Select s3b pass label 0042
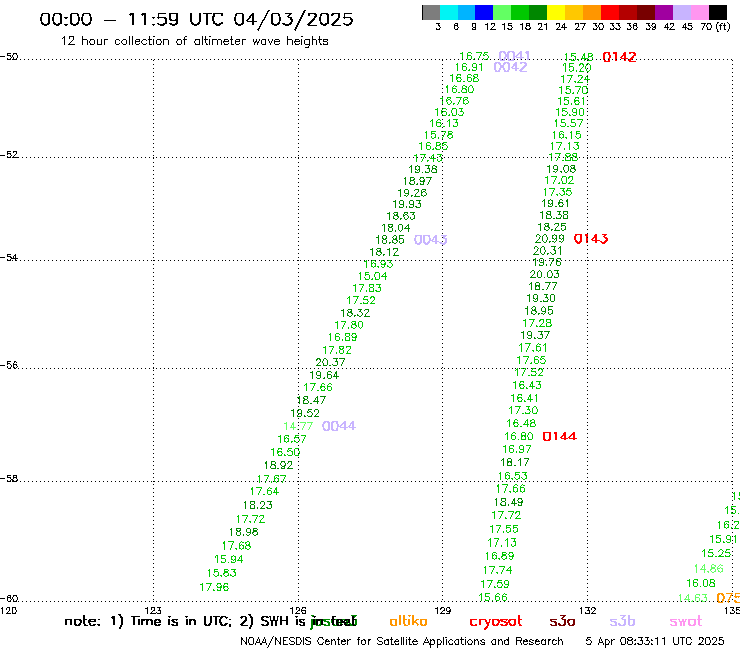Viewport: 740px width, 650px height. click(x=510, y=67)
